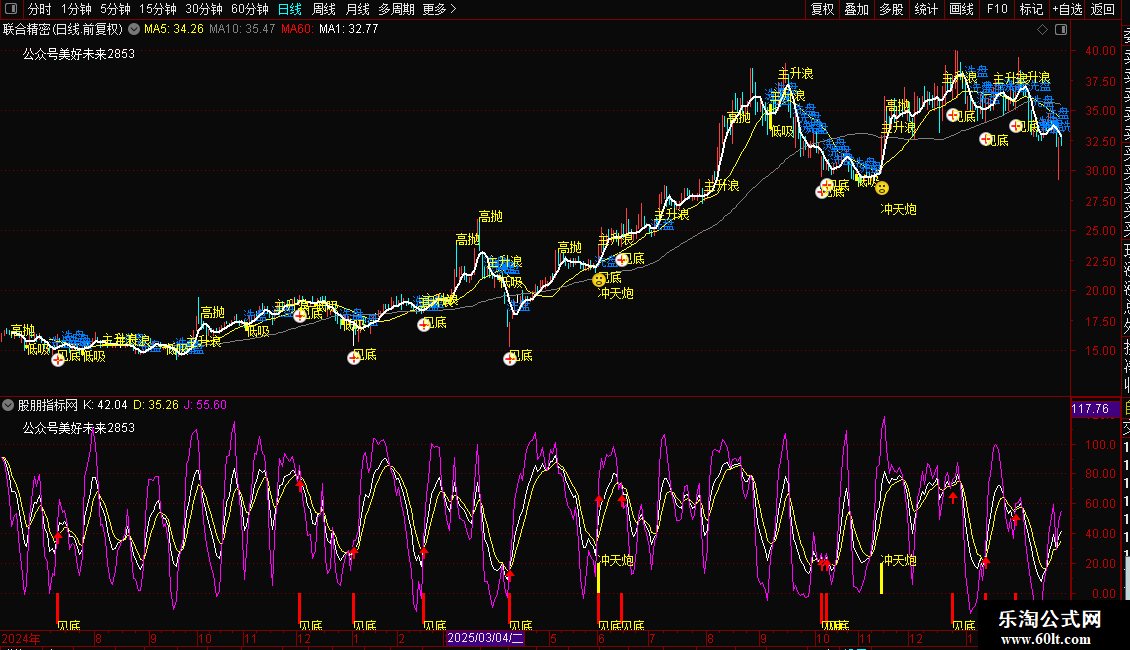Screen dimensions: 1130x650
Task: Add stock using +自选 button
Action: tap(1067, 9)
